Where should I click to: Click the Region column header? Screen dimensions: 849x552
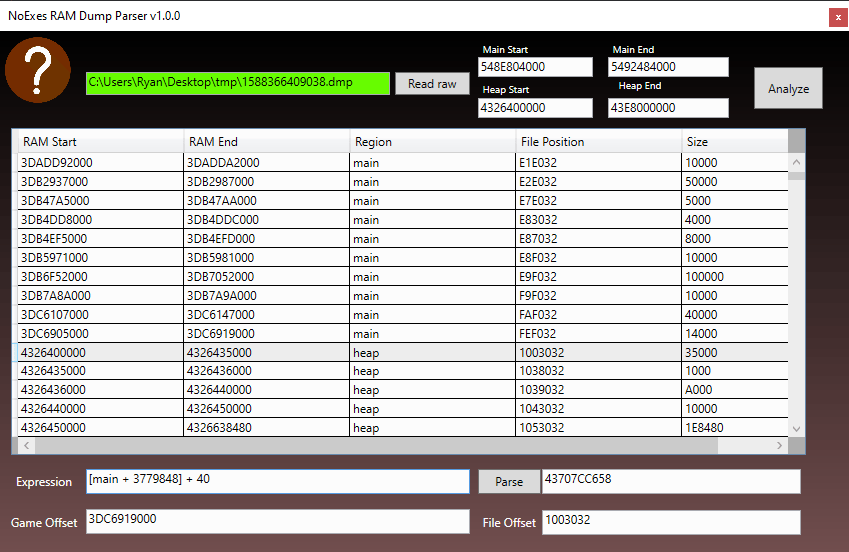click(x=432, y=141)
